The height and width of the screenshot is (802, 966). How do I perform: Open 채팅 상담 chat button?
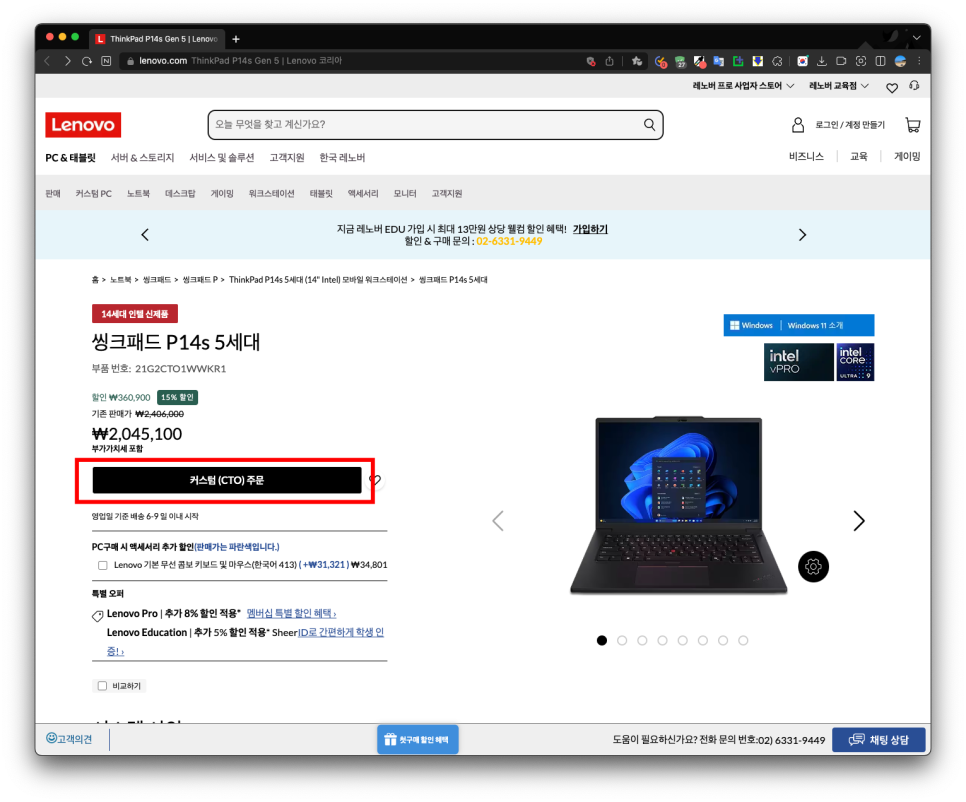pyautogui.click(x=879, y=740)
